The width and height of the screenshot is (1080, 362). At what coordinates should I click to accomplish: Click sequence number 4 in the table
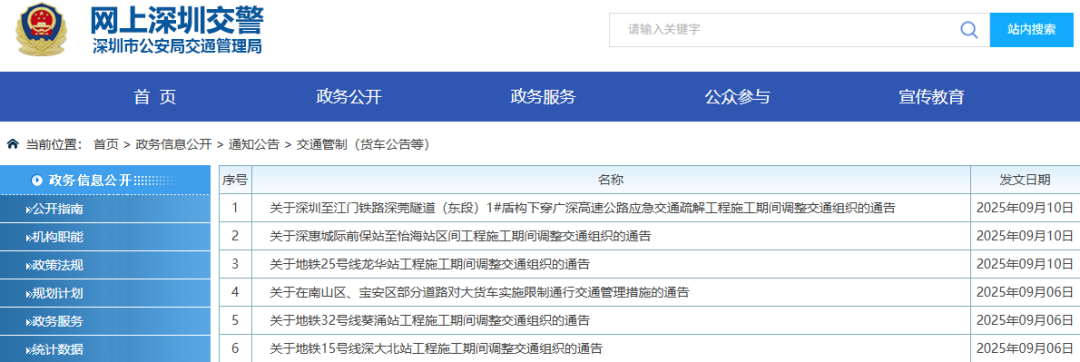point(235,292)
